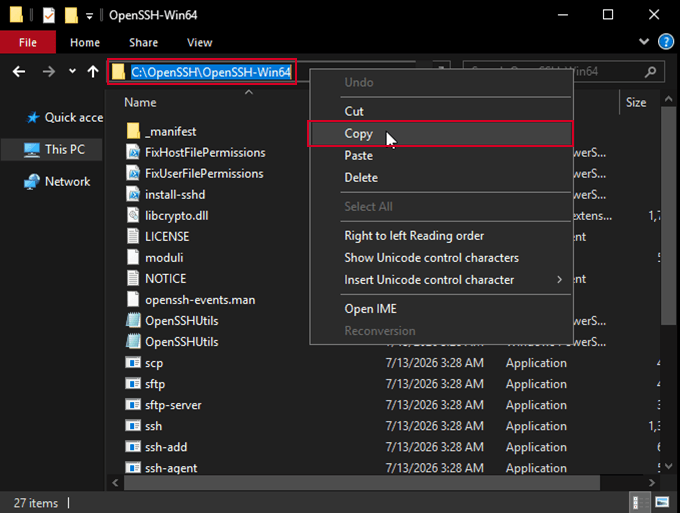Screen dimensions: 680x513
Task: Click the Forward navigation arrow
Action: (49, 72)
